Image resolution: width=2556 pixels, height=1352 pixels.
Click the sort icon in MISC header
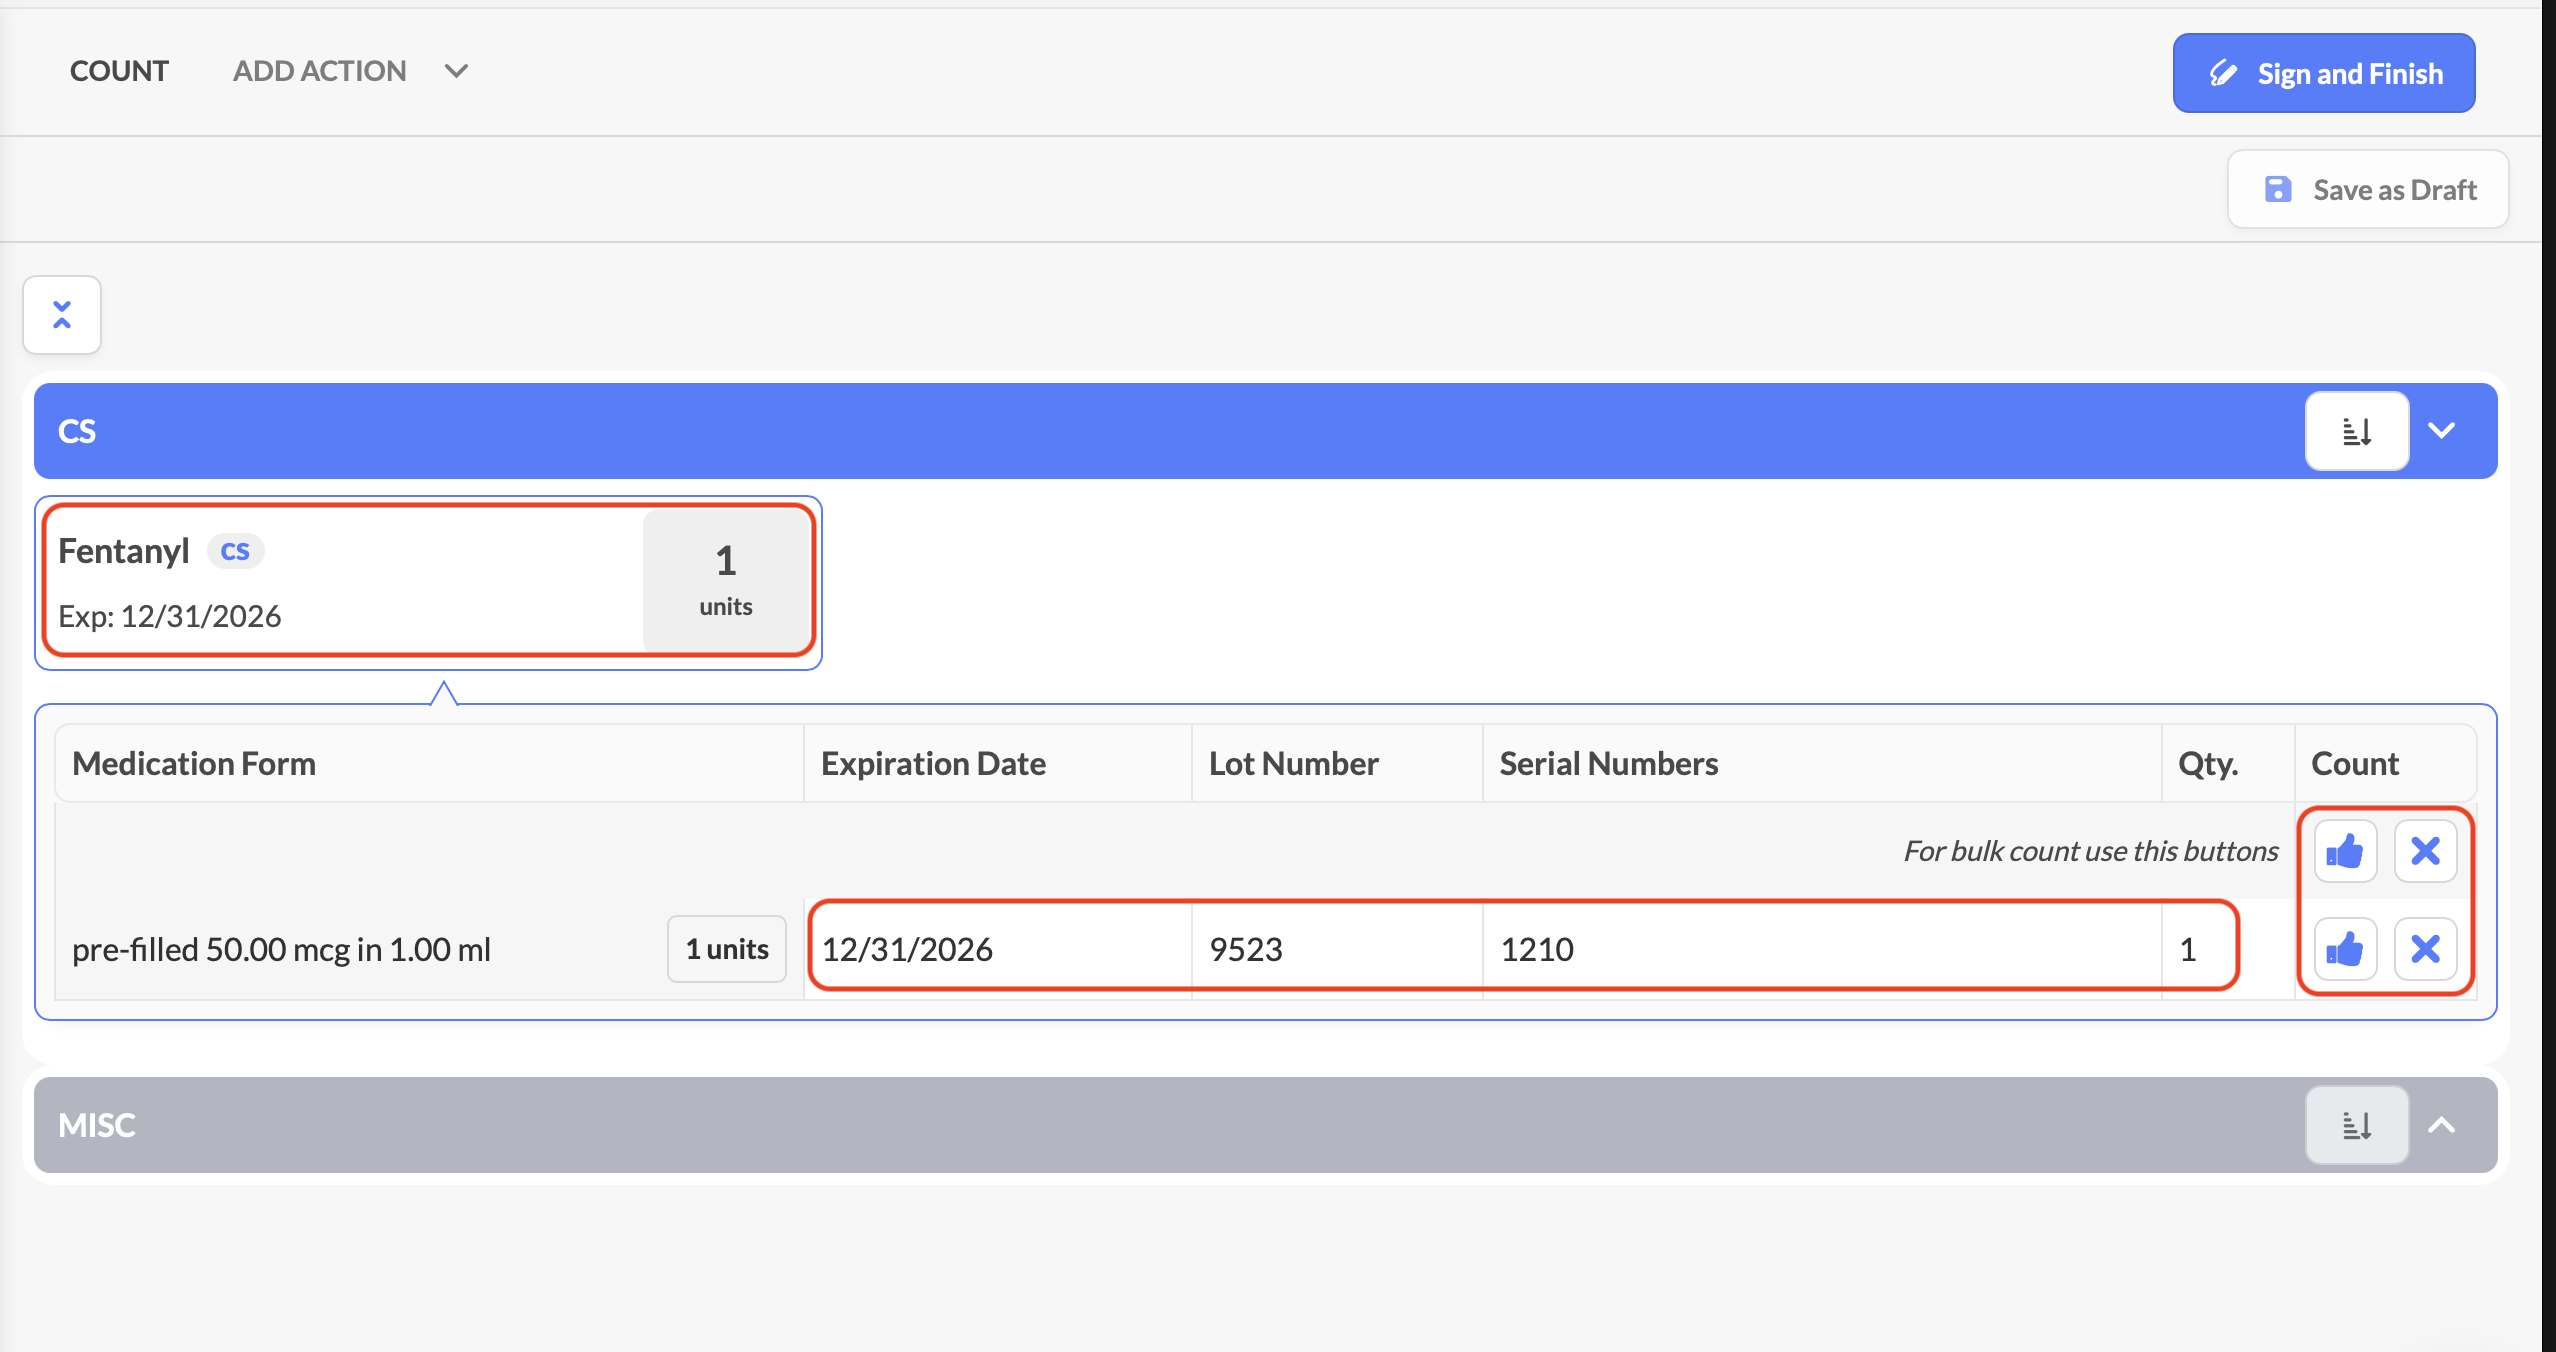[x=2356, y=1125]
